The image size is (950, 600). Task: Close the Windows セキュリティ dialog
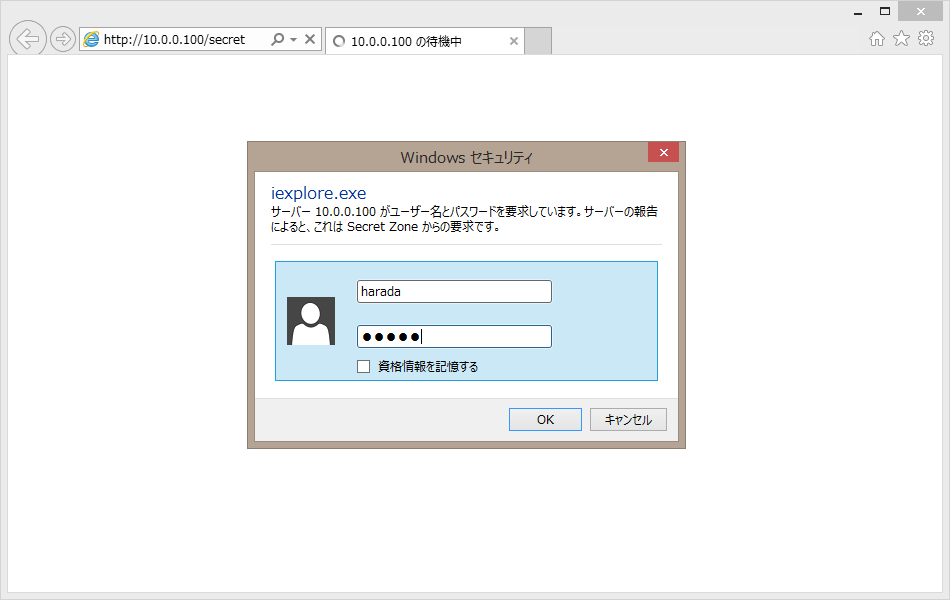click(x=663, y=152)
